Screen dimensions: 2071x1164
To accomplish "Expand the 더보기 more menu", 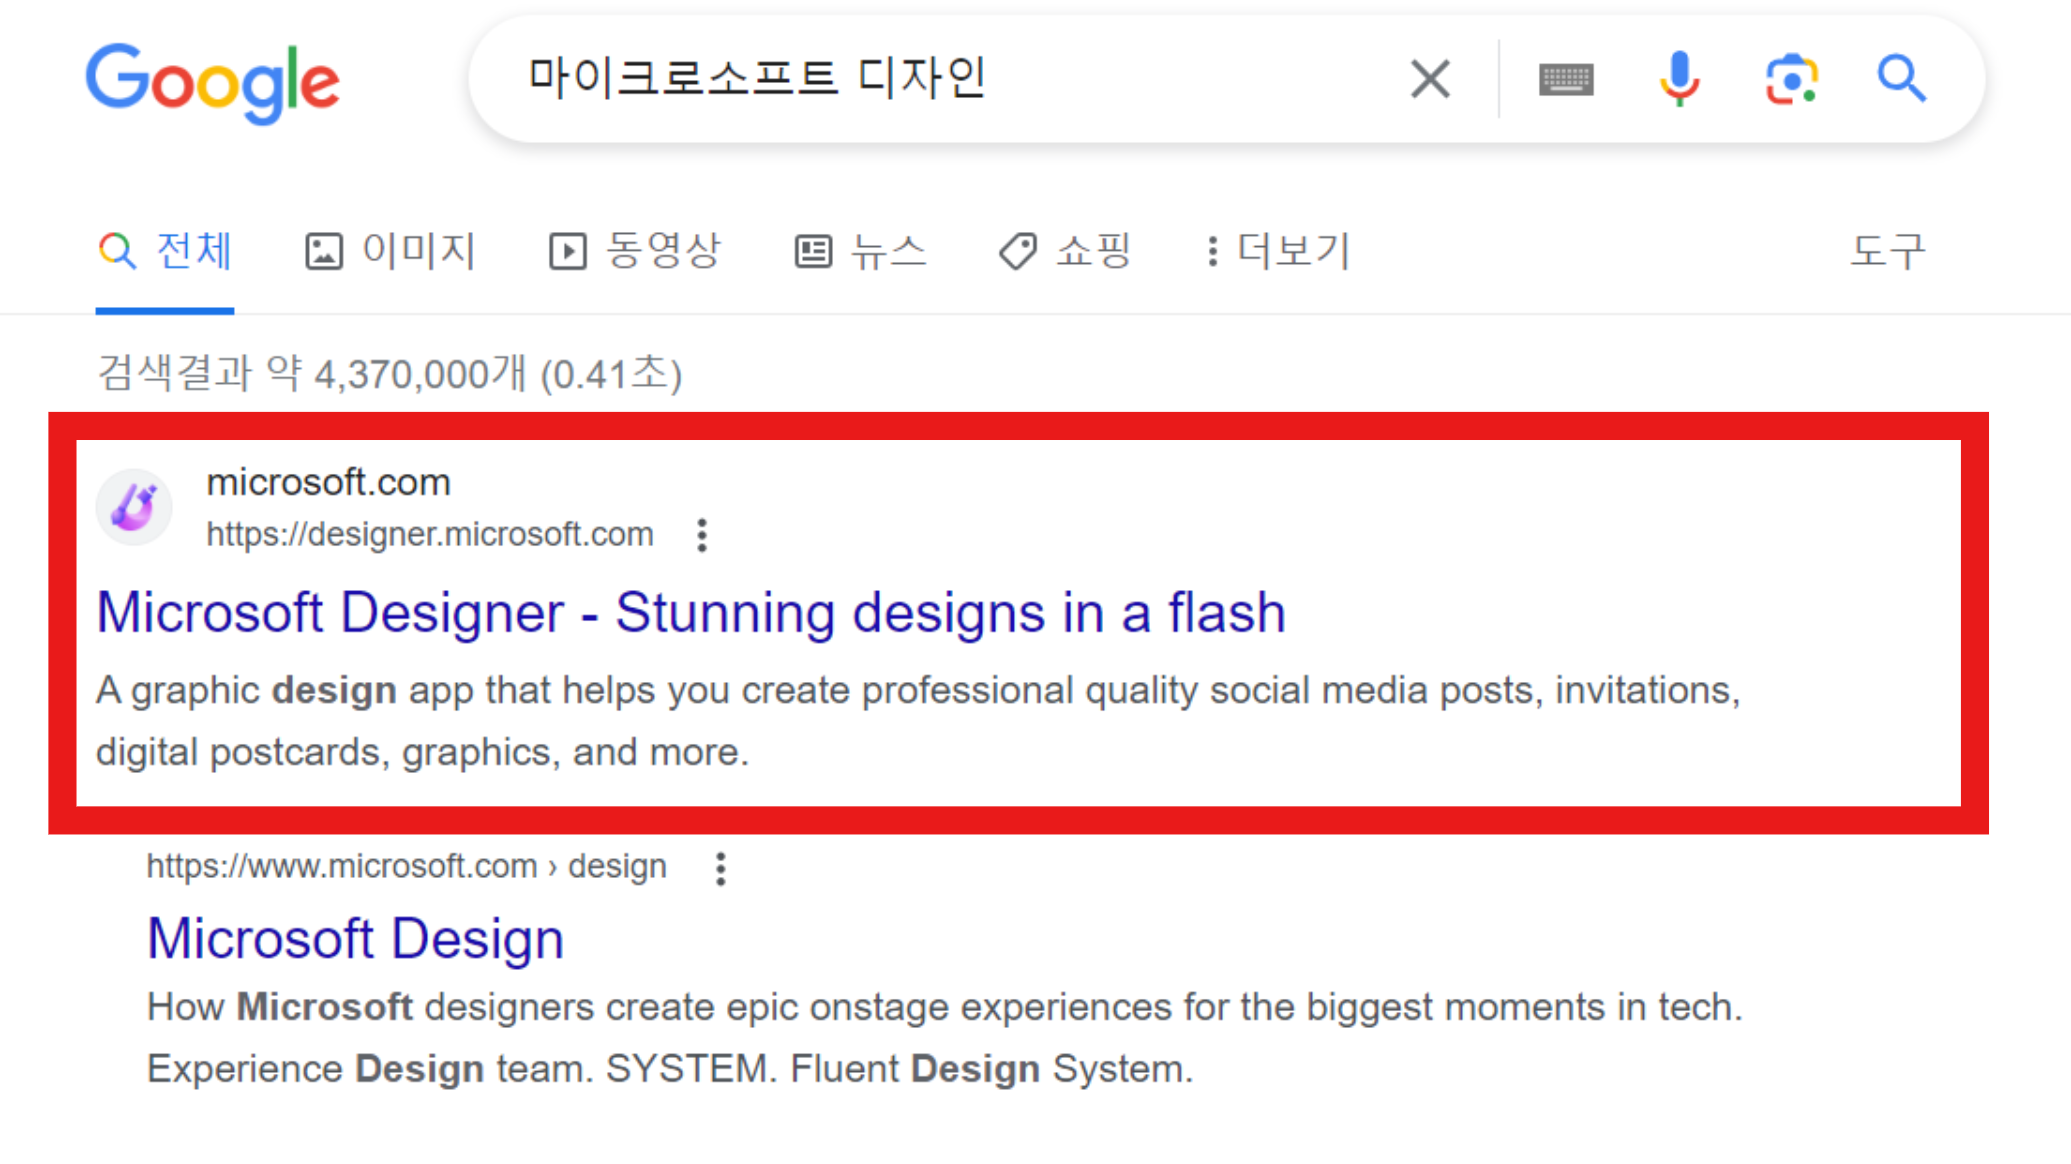I will [x=1278, y=251].
